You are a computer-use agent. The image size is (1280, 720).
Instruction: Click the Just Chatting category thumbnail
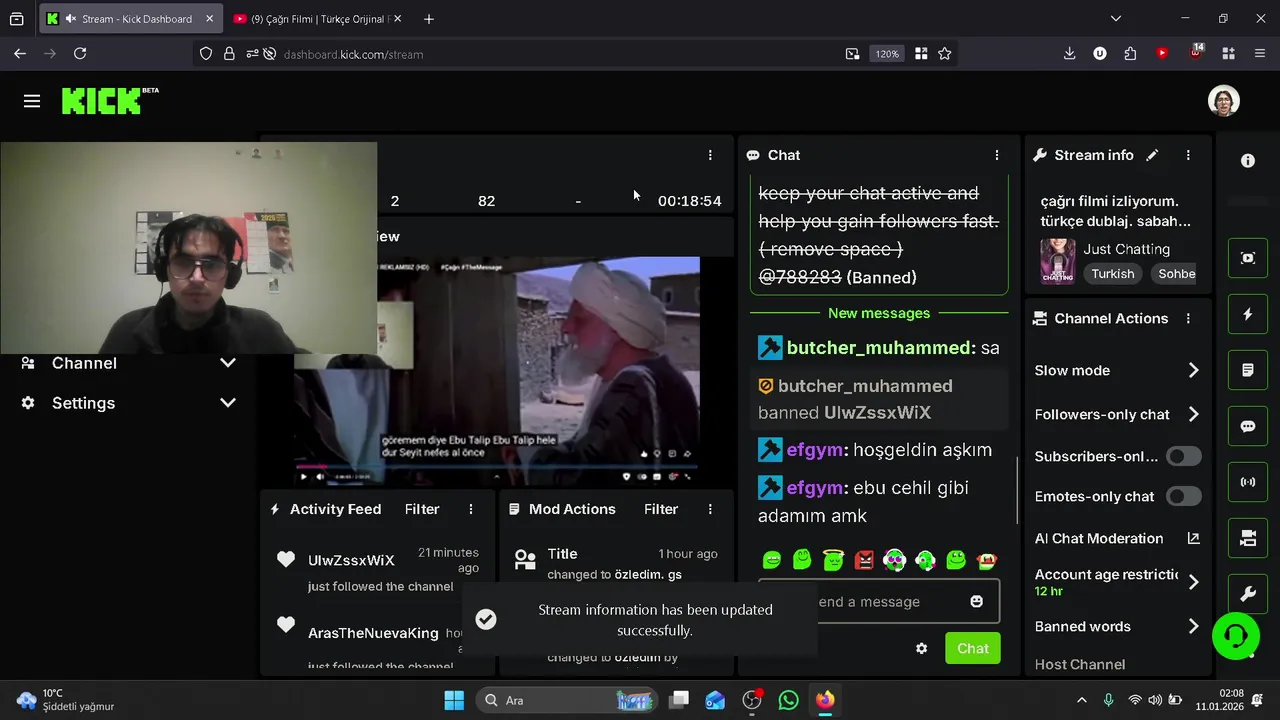pyautogui.click(x=1057, y=260)
